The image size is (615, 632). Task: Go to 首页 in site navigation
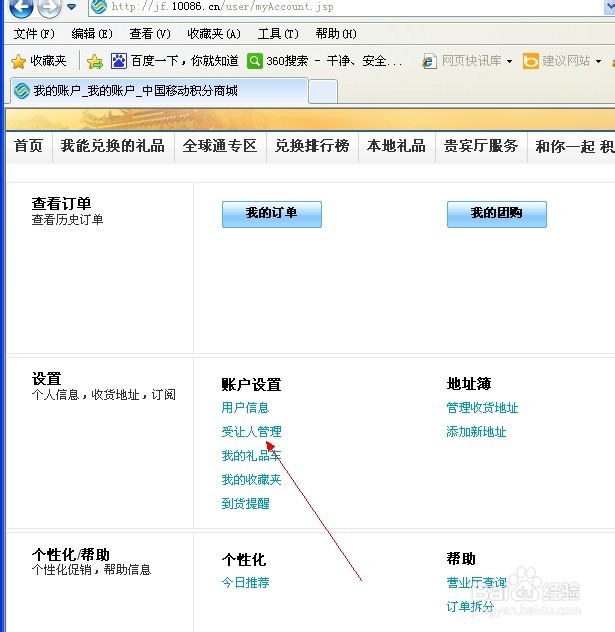pyautogui.click(x=29, y=146)
